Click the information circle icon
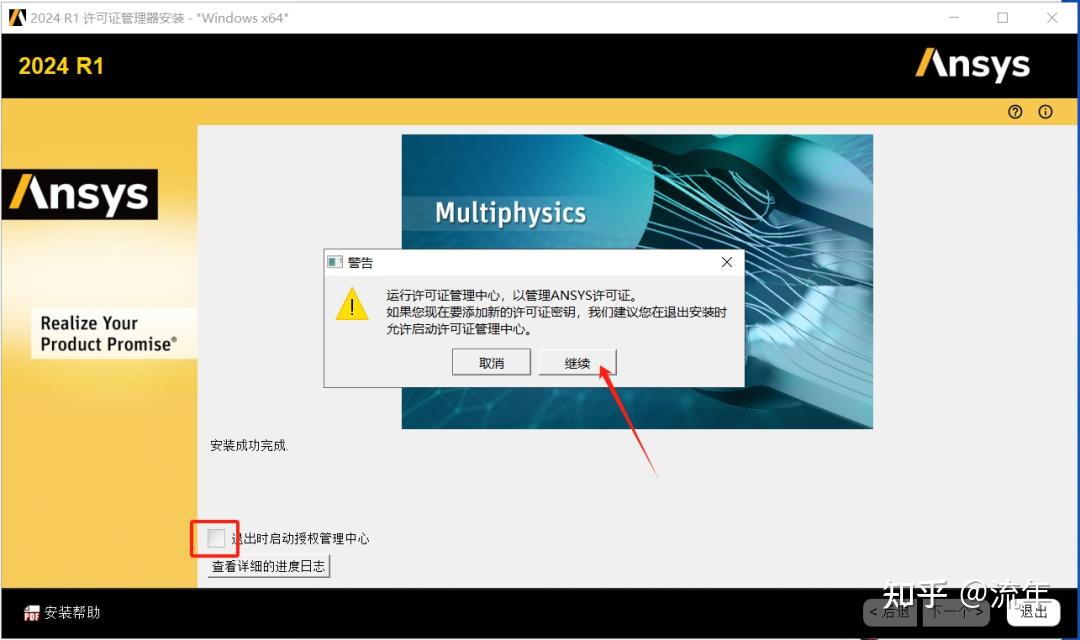This screenshot has width=1080, height=640. [1047, 112]
